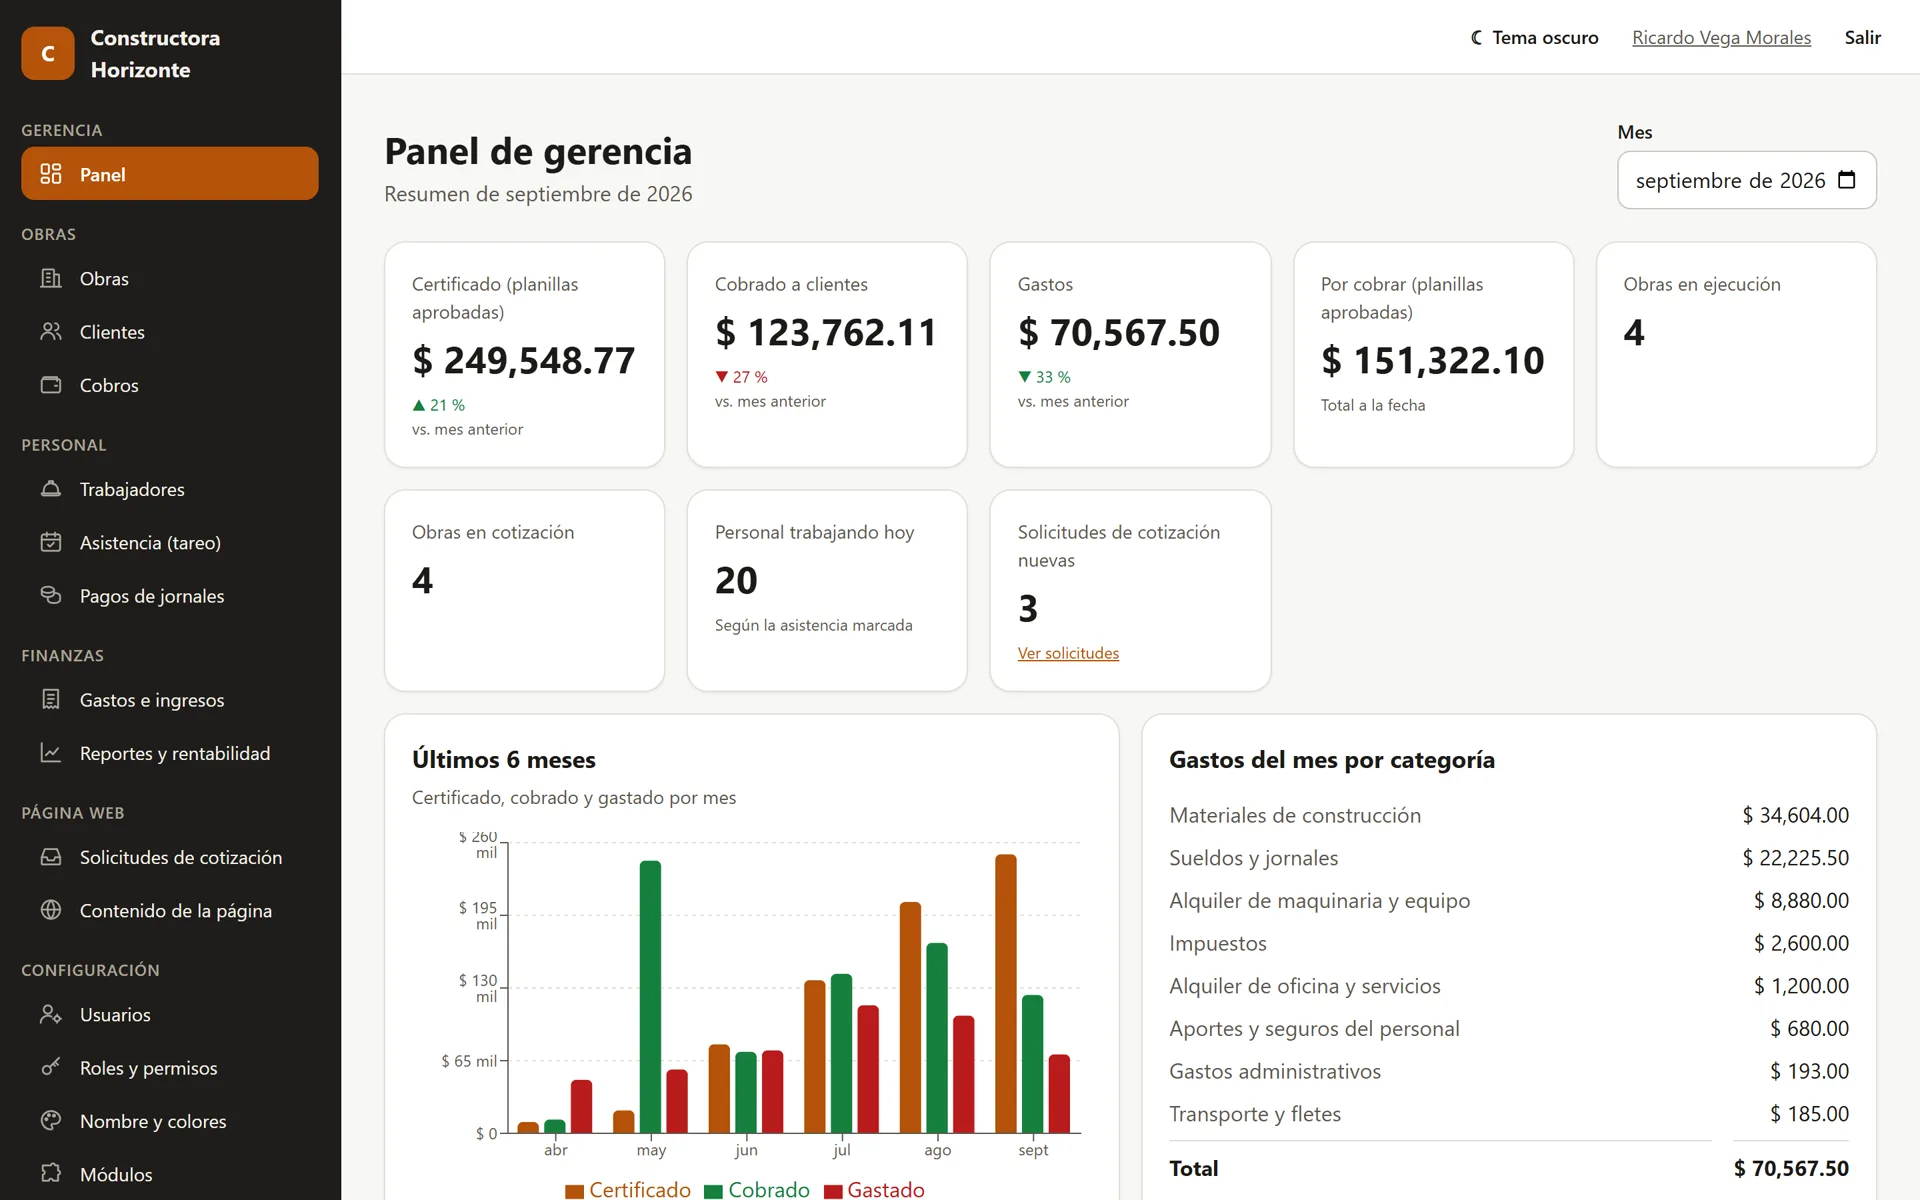Click the septiembre de 2026 month field
Viewport: 1920px width, 1200px height.
(1746, 180)
